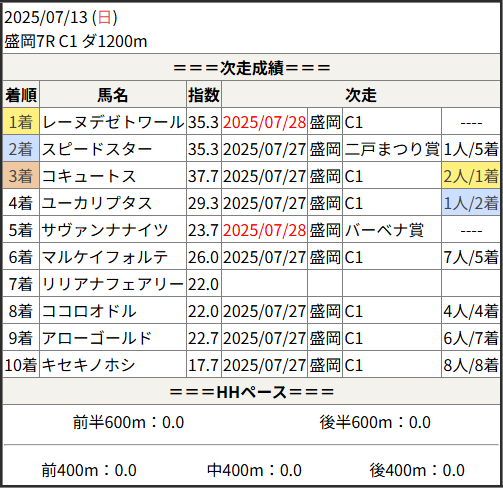503x488 pixels.
Task: Click the 指数 column header
Action: point(204,95)
